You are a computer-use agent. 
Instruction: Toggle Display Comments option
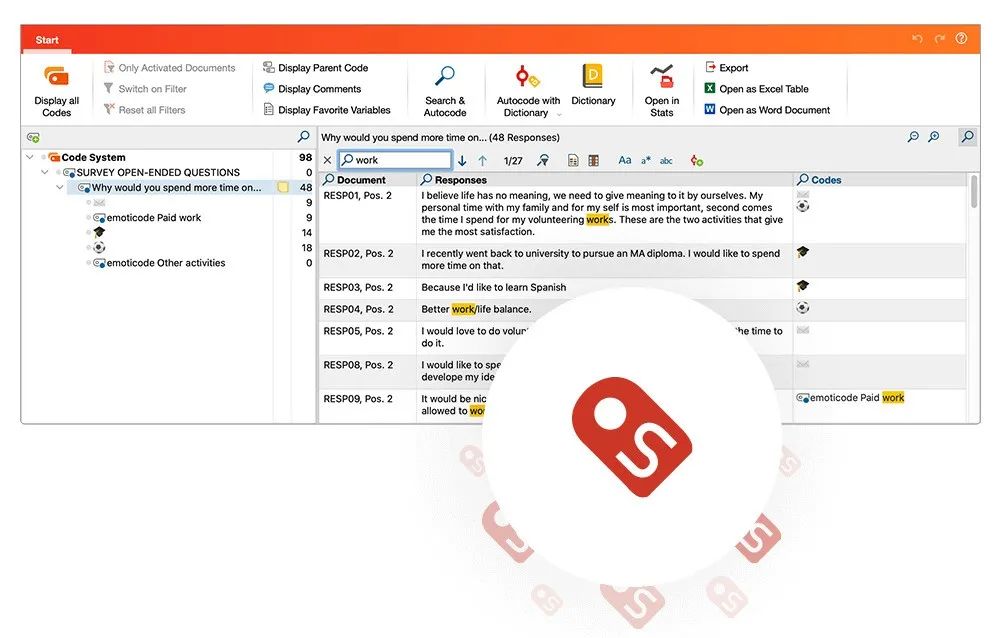coord(312,89)
